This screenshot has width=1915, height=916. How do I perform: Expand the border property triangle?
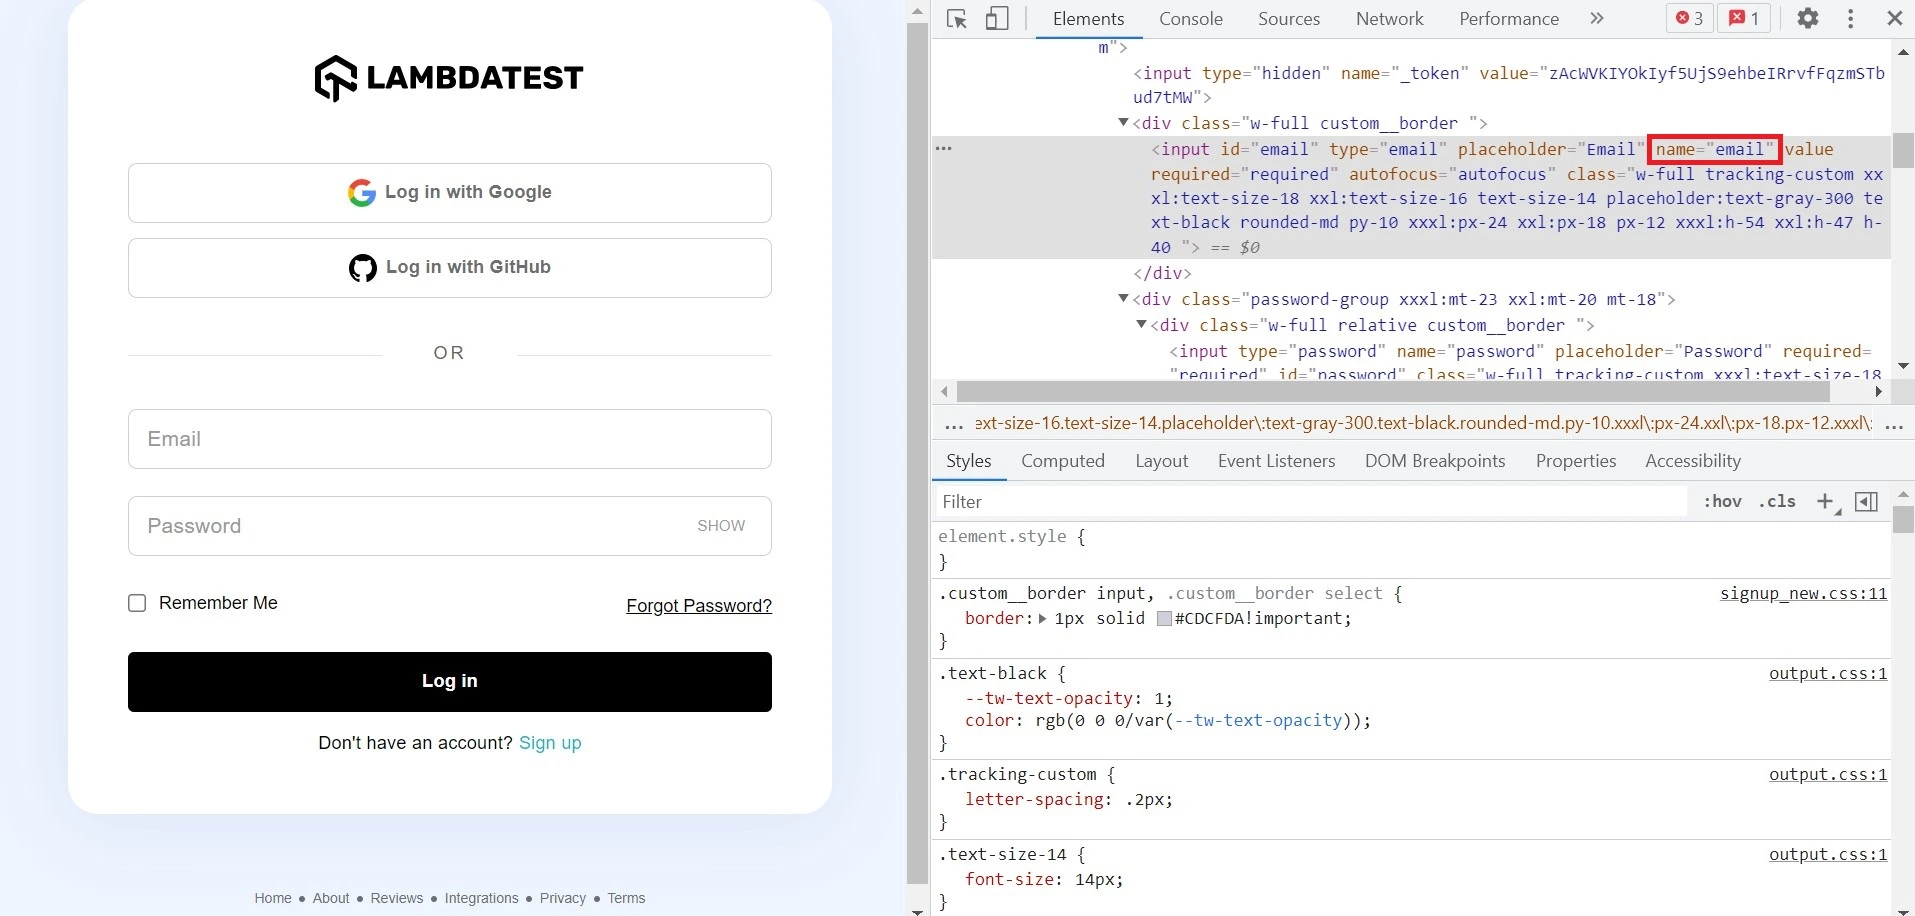pos(1042,619)
